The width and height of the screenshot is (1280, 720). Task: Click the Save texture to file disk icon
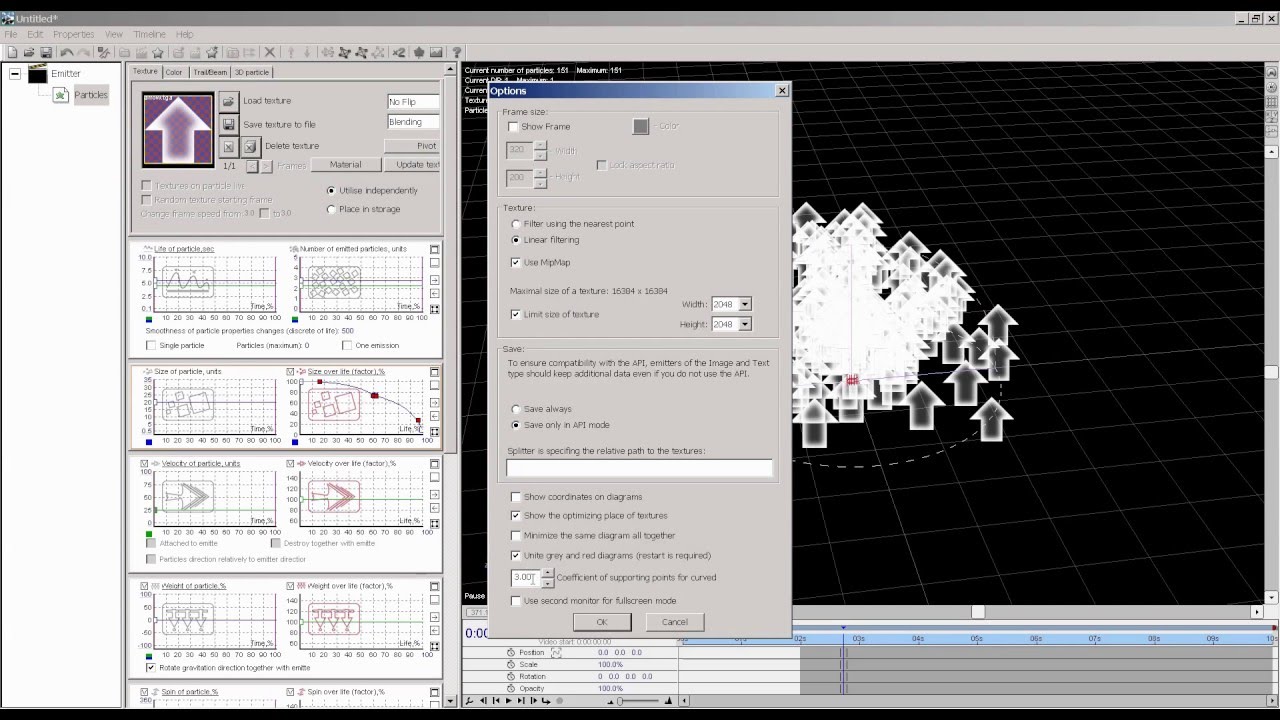pyautogui.click(x=229, y=124)
